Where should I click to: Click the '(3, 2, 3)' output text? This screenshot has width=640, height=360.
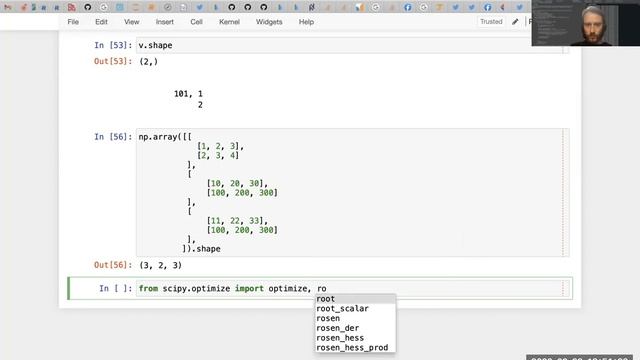(160, 265)
